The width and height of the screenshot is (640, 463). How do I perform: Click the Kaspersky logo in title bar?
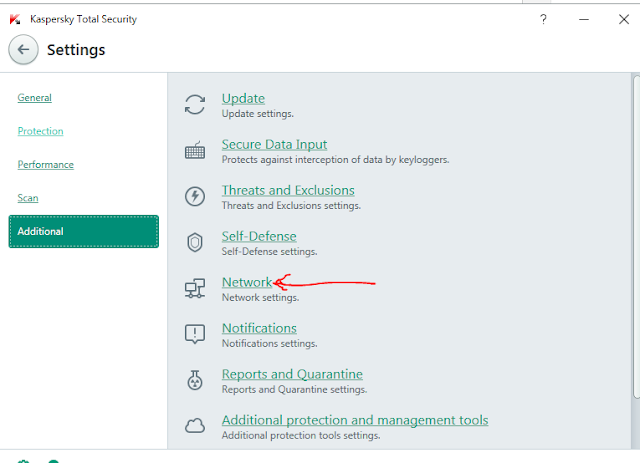(14, 19)
